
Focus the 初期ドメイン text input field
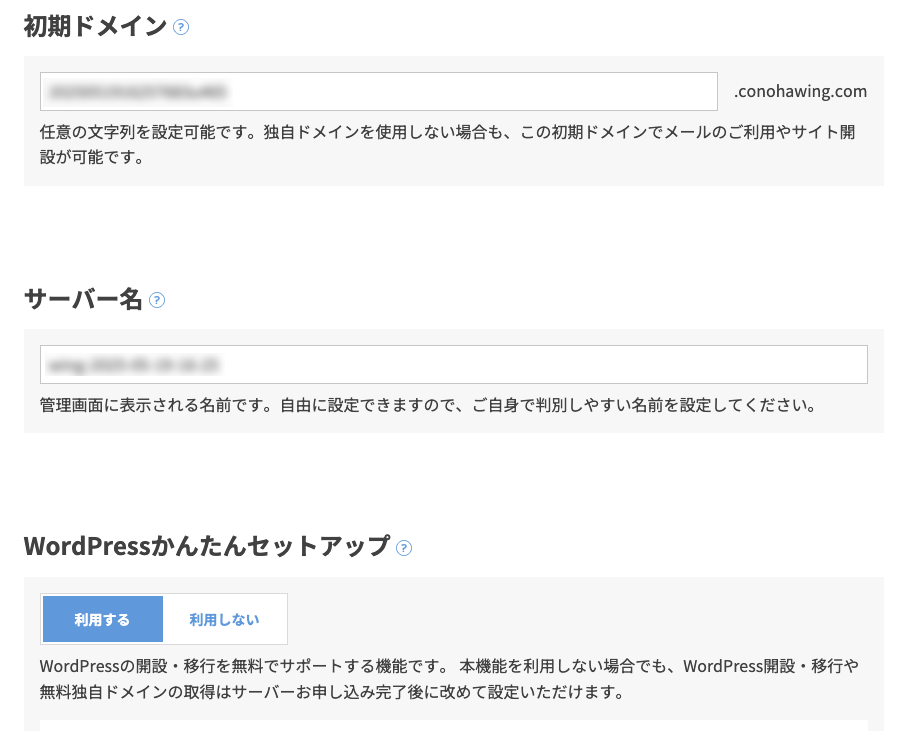pos(379,92)
